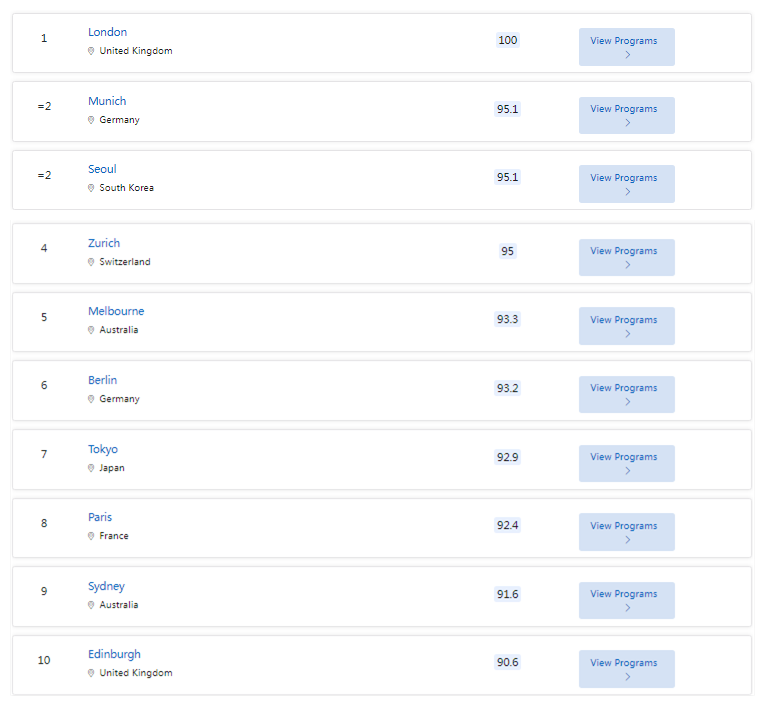This screenshot has width=765, height=706.
Task: Open the Tokyo city link
Action: click(x=102, y=449)
